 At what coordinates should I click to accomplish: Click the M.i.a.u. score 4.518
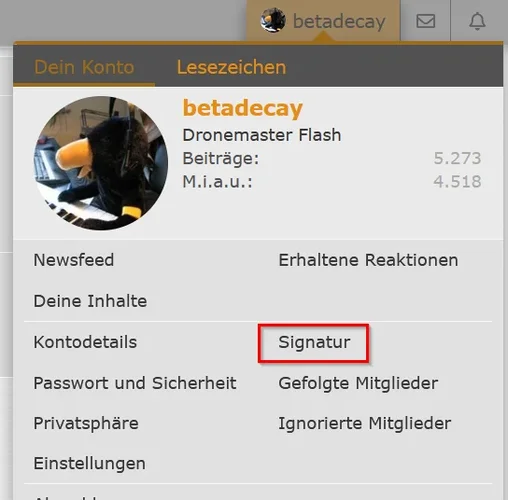(x=457, y=182)
